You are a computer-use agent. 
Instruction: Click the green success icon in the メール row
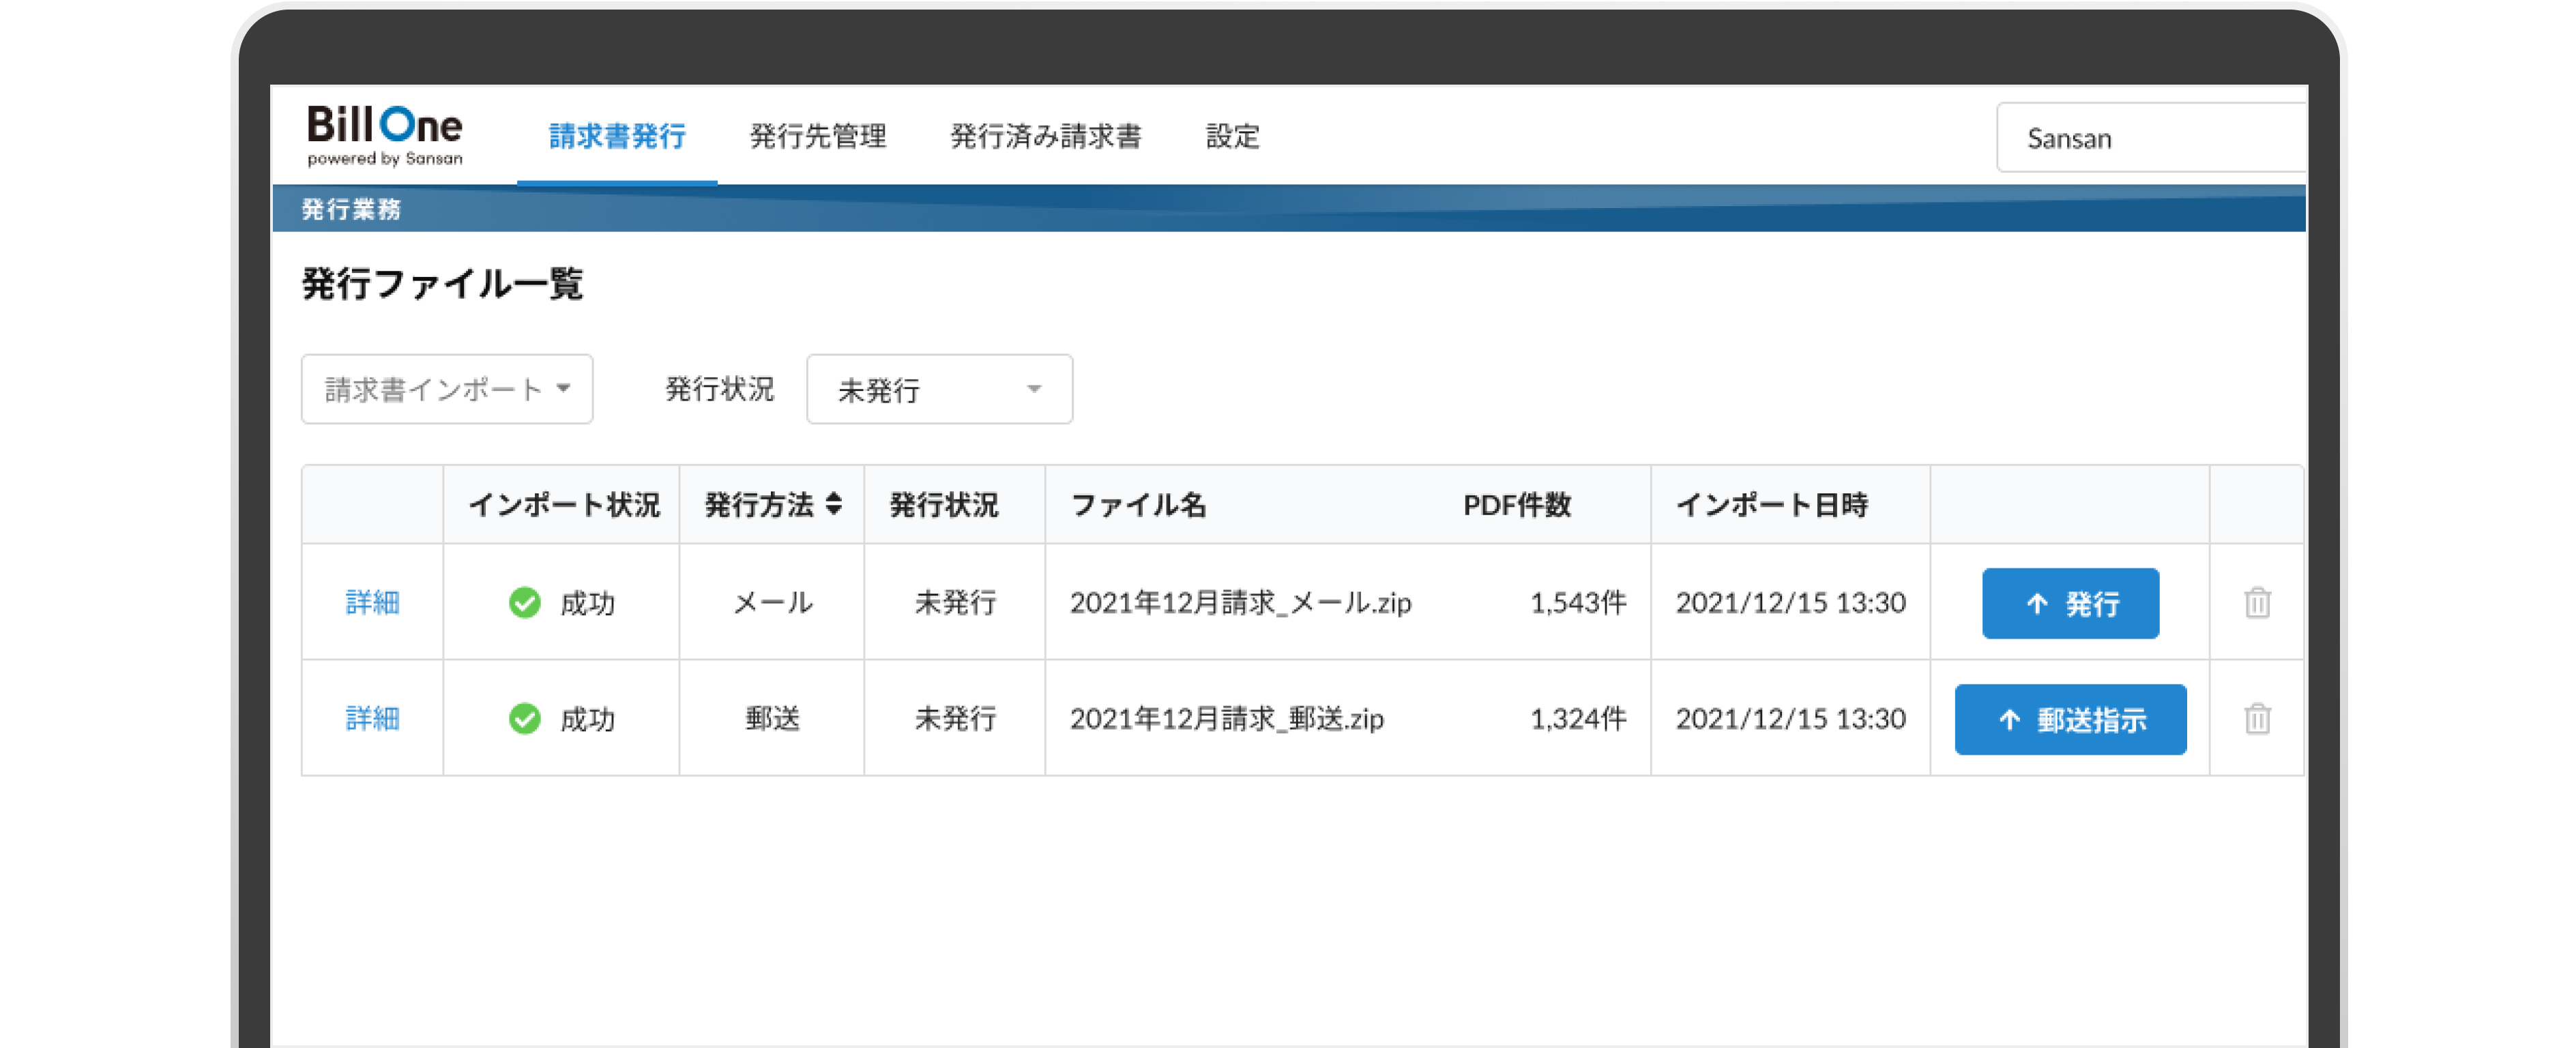[x=524, y=603]
